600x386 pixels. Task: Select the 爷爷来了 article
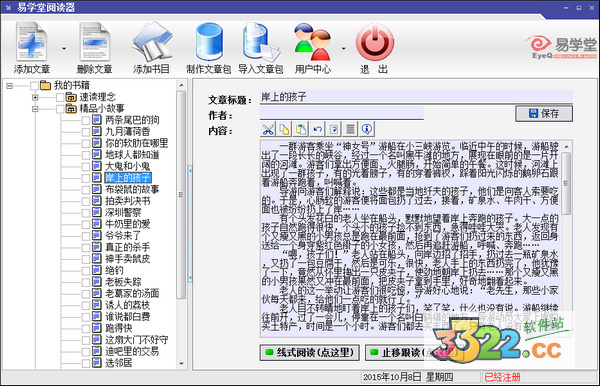click(123, 236)
